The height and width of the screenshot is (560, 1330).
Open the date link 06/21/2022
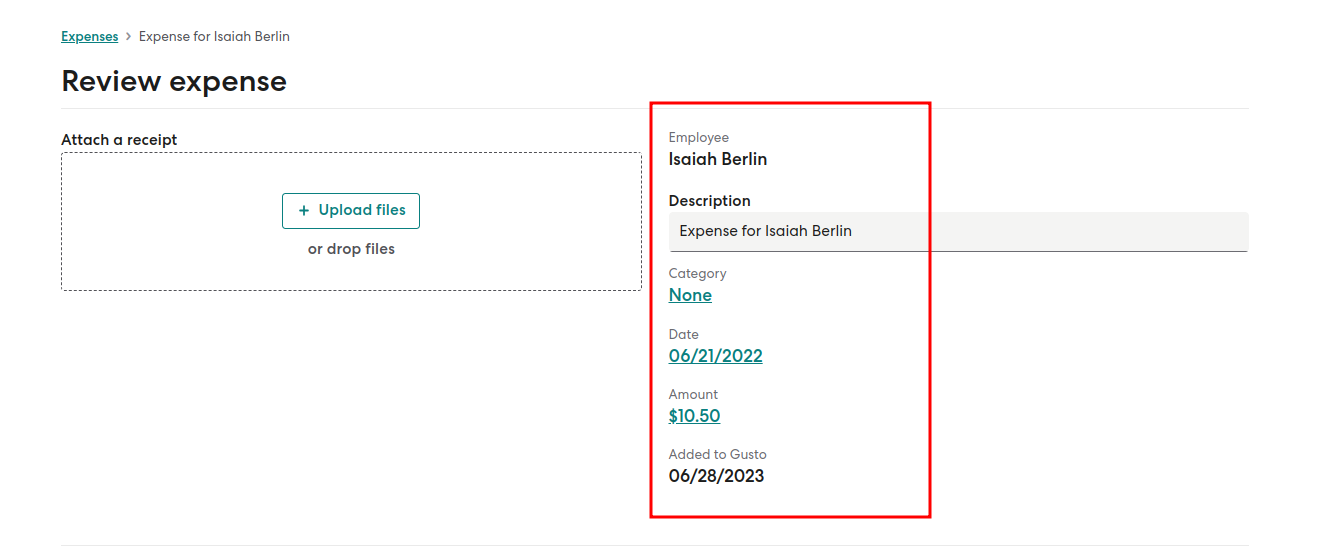[x=715, y=356]
